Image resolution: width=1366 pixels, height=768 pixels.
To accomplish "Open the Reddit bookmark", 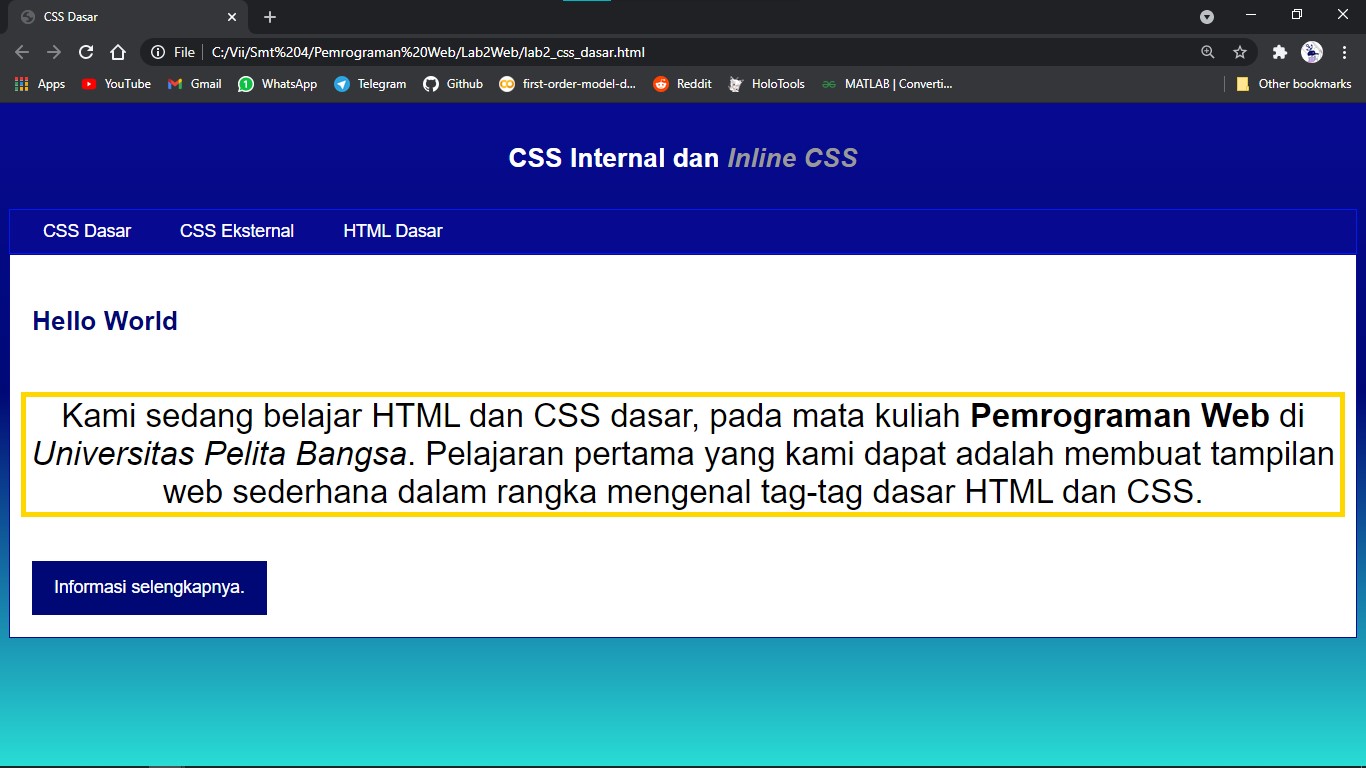I will [682, 84].
